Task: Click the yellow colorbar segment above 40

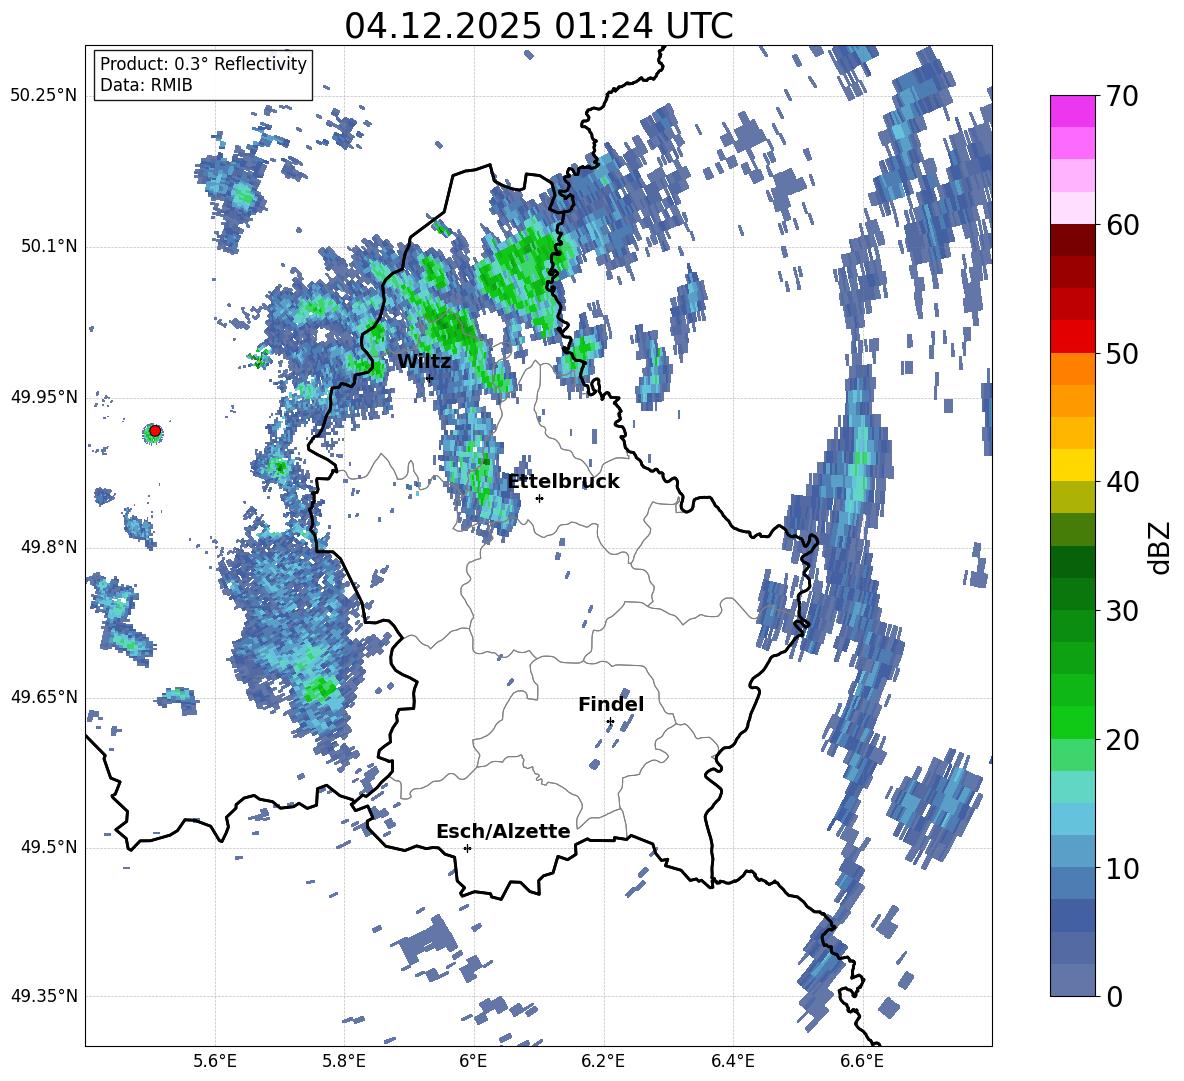Action: click(1072, 465)
